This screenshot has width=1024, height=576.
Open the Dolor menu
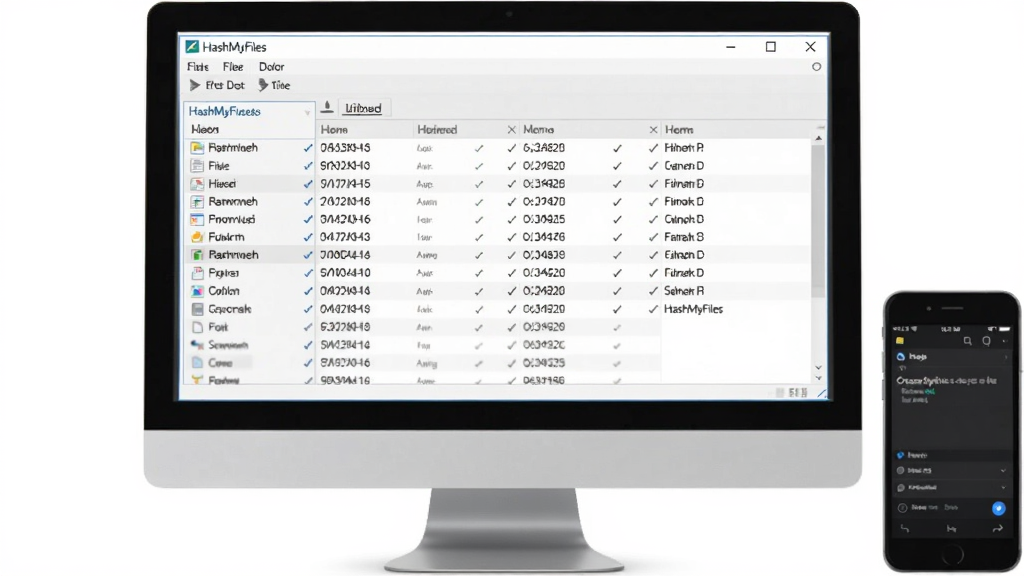[271, 67]
